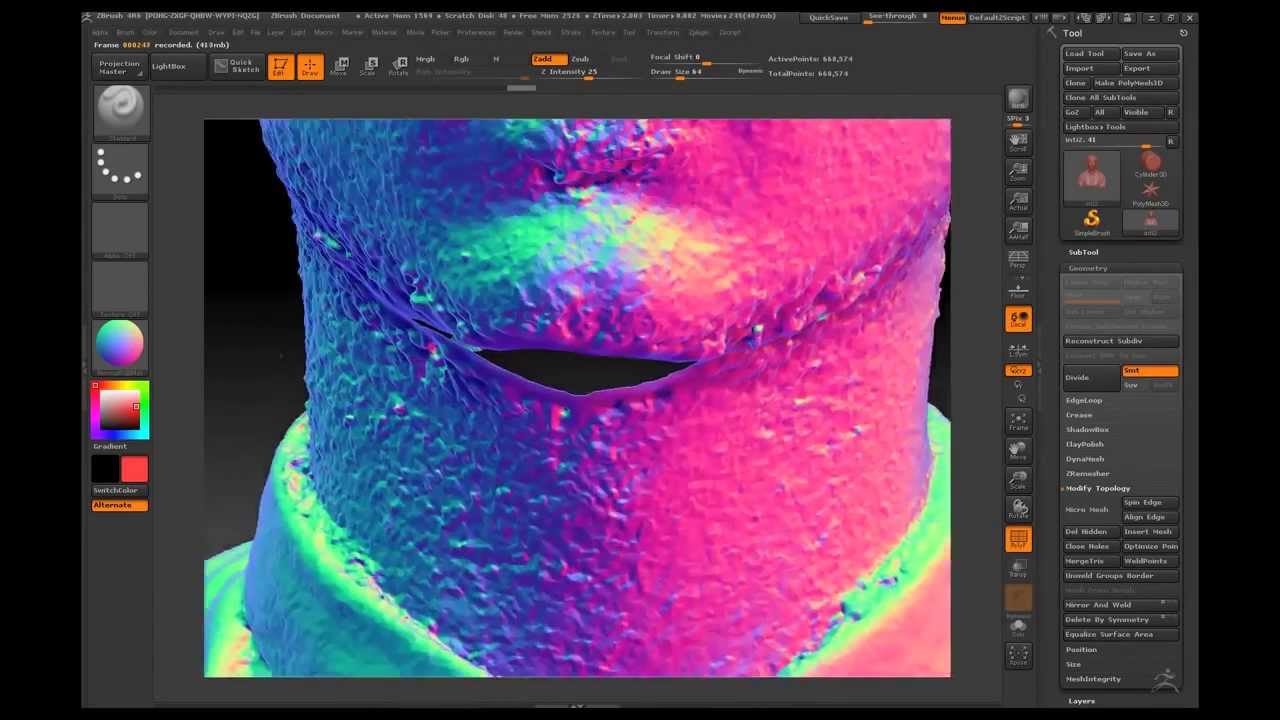Open the Preferences menu
The height and width of the screenshot is (720, 1280).
pos(476,32)
